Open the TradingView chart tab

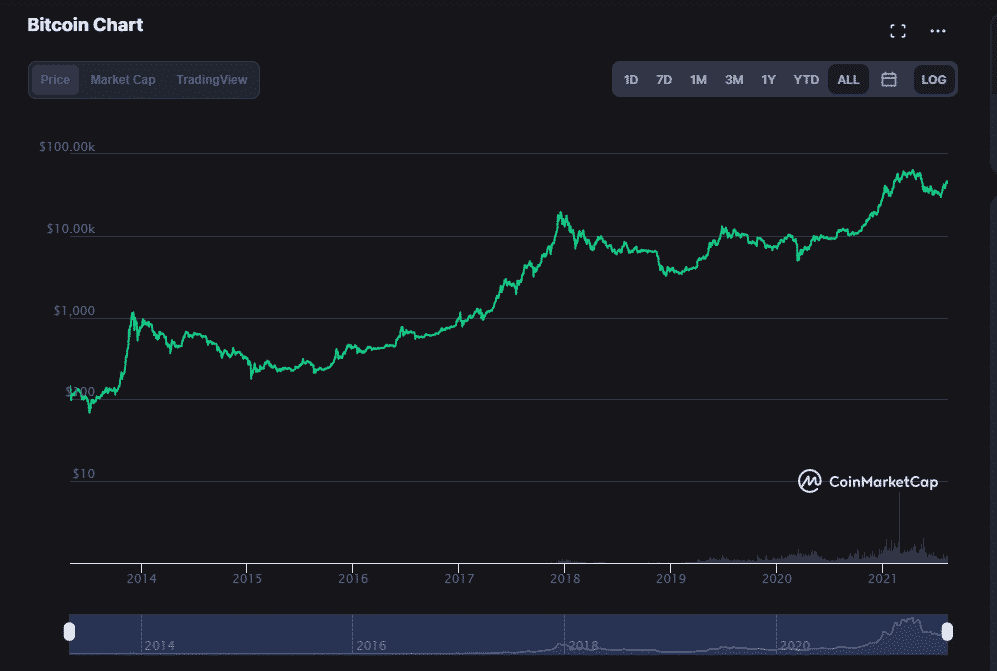[211, 80]
